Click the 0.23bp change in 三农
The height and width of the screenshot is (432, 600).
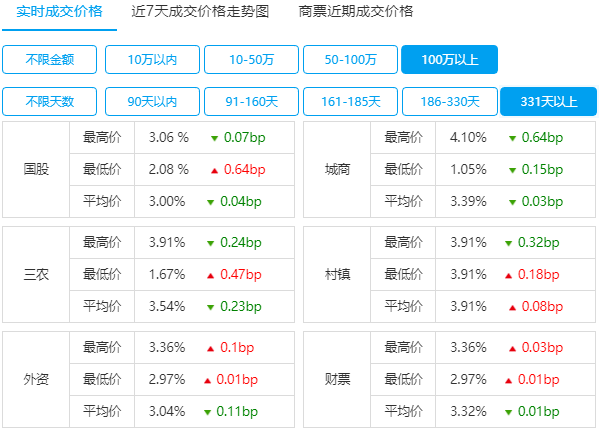coord(241,306)
